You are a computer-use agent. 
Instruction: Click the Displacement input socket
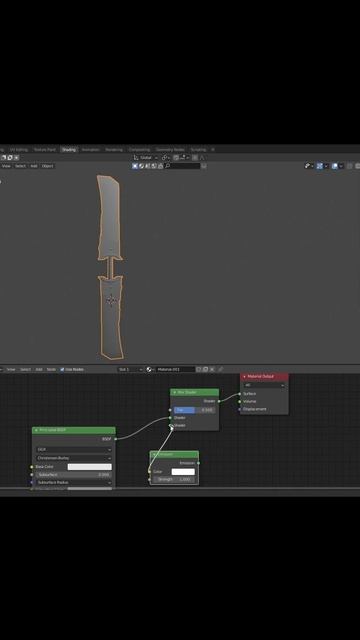point(240,409)
